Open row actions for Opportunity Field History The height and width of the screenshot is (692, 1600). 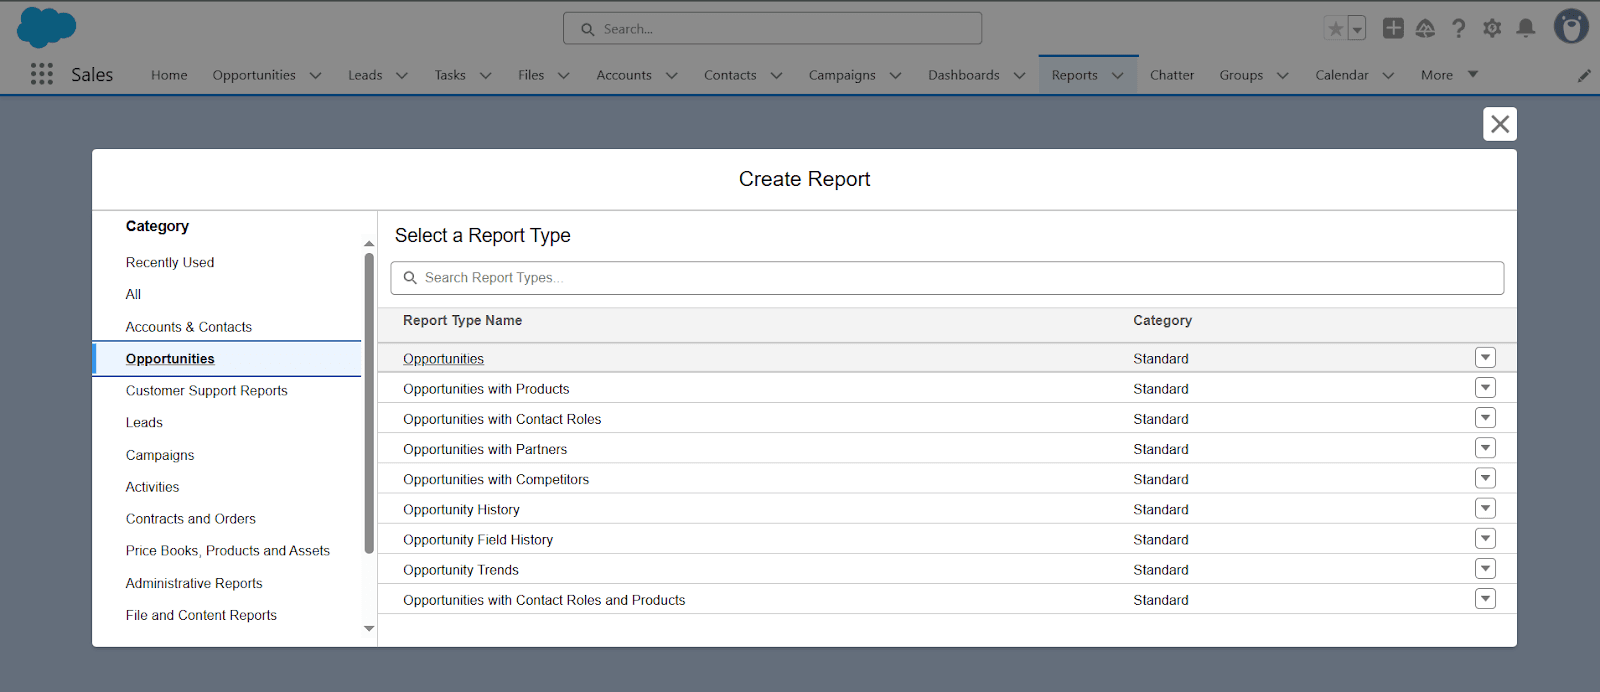click(x=1485, y=539)
